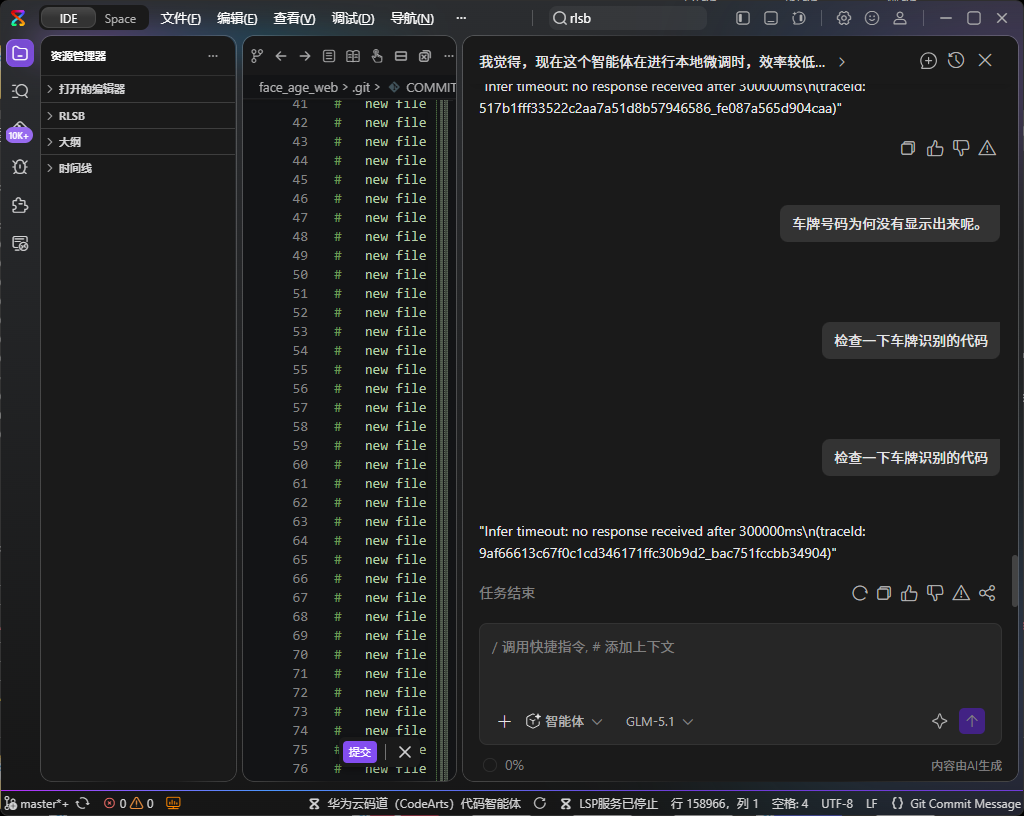This screenshot has width=1024, height=816.
Task: Click the document view icon in the editor toolbar
Action: pyautogui.click(x=329, y=56)
